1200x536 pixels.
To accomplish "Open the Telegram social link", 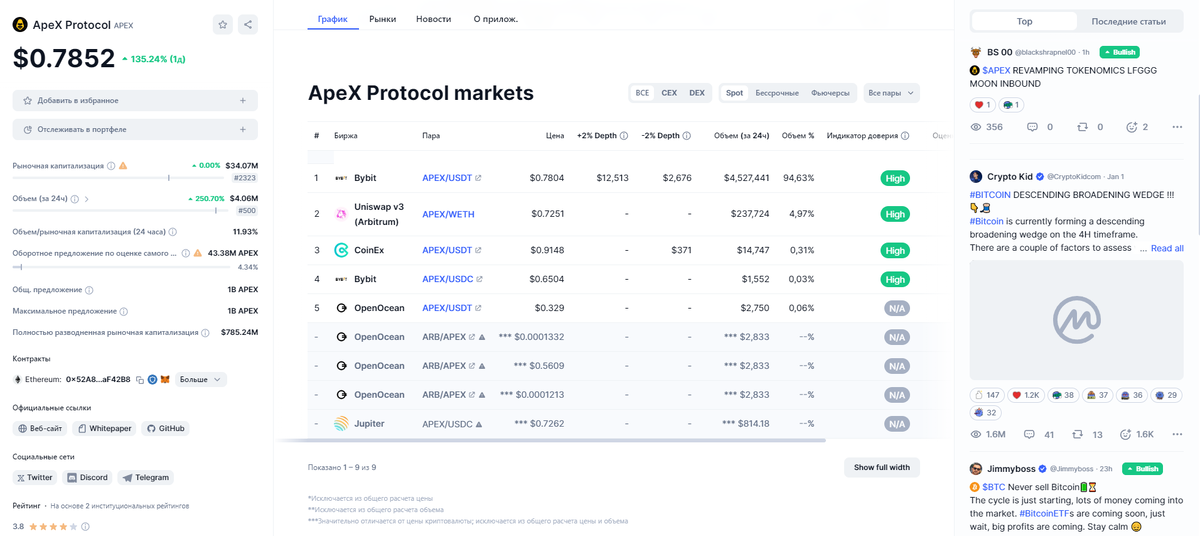I will (146, 478).
